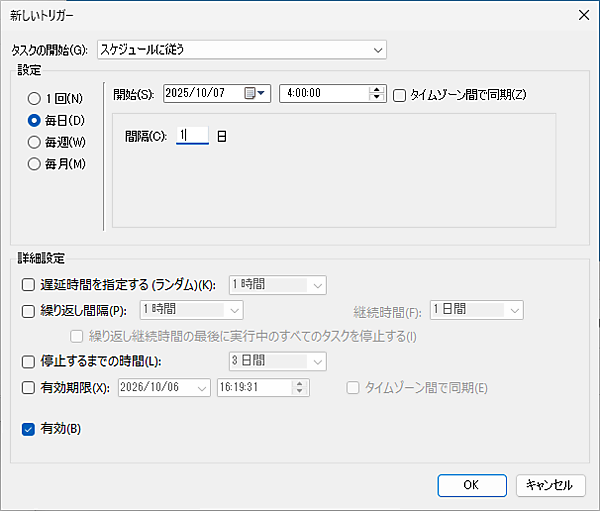Toggle 繰り返し継続時間の最後に停止する(I) checkbox

77,336
